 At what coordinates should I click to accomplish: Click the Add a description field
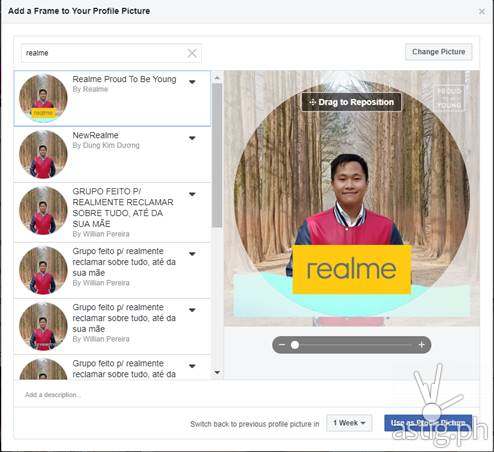tap(246, 395)
